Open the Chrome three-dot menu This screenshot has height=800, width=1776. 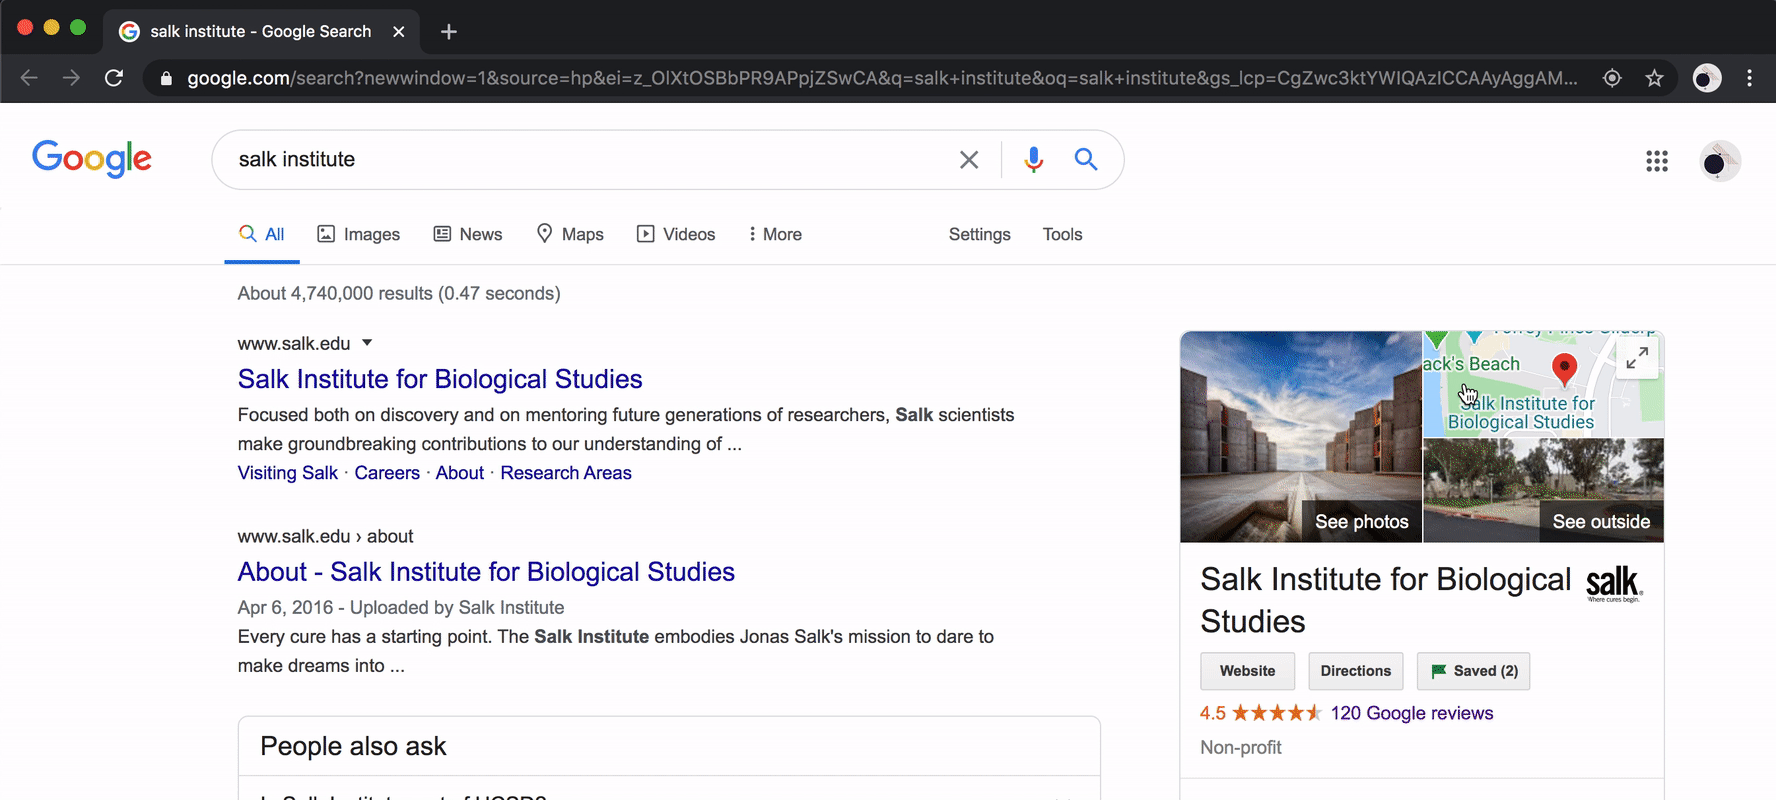pyautogui.click(x=1749, y=78)
